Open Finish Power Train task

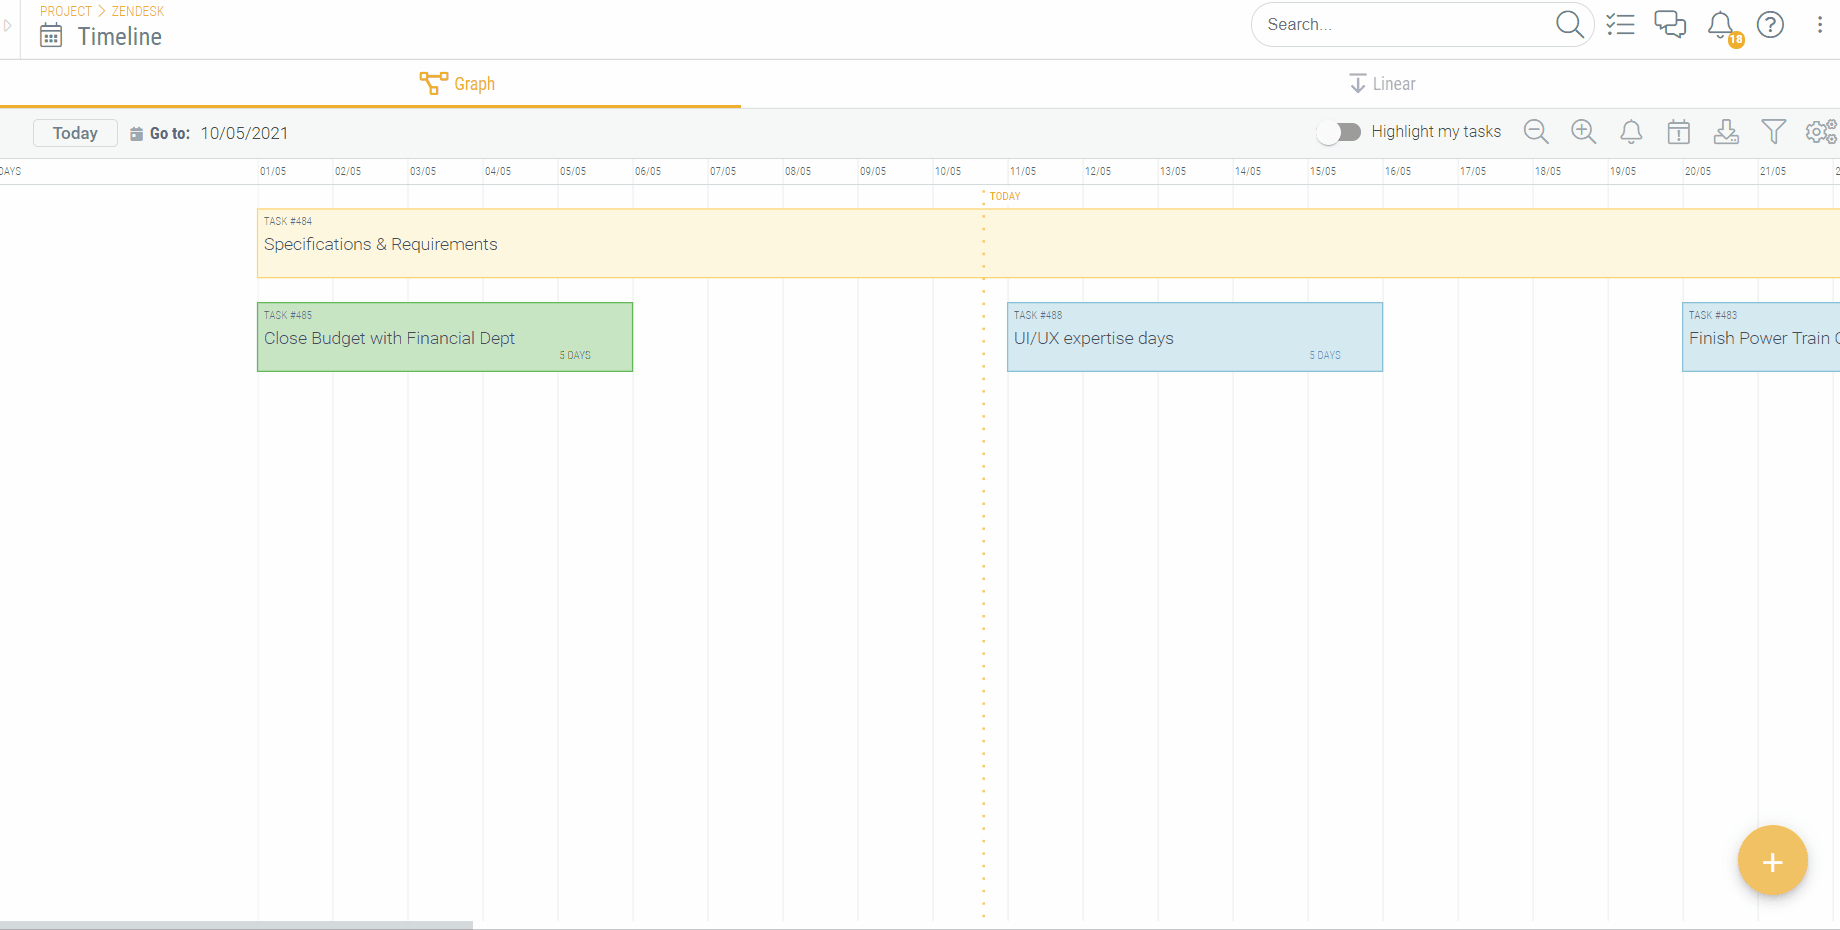(1761, 337)
